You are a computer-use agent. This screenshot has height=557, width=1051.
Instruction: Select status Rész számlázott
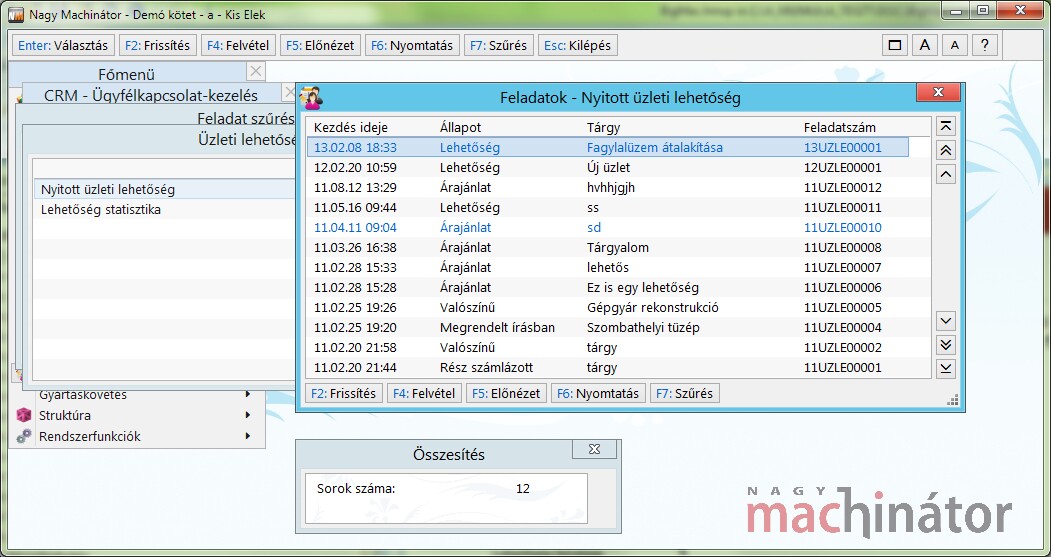(x=487, y=368)
